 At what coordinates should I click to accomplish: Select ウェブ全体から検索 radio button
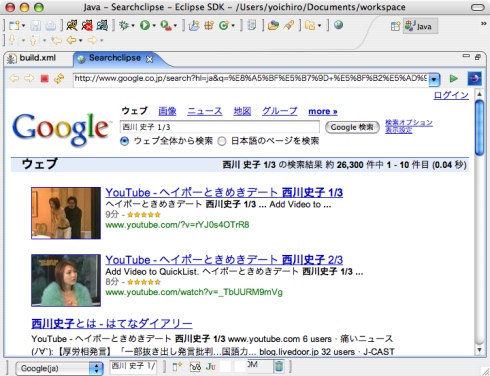pyautogui.click(x=124, y=141)
